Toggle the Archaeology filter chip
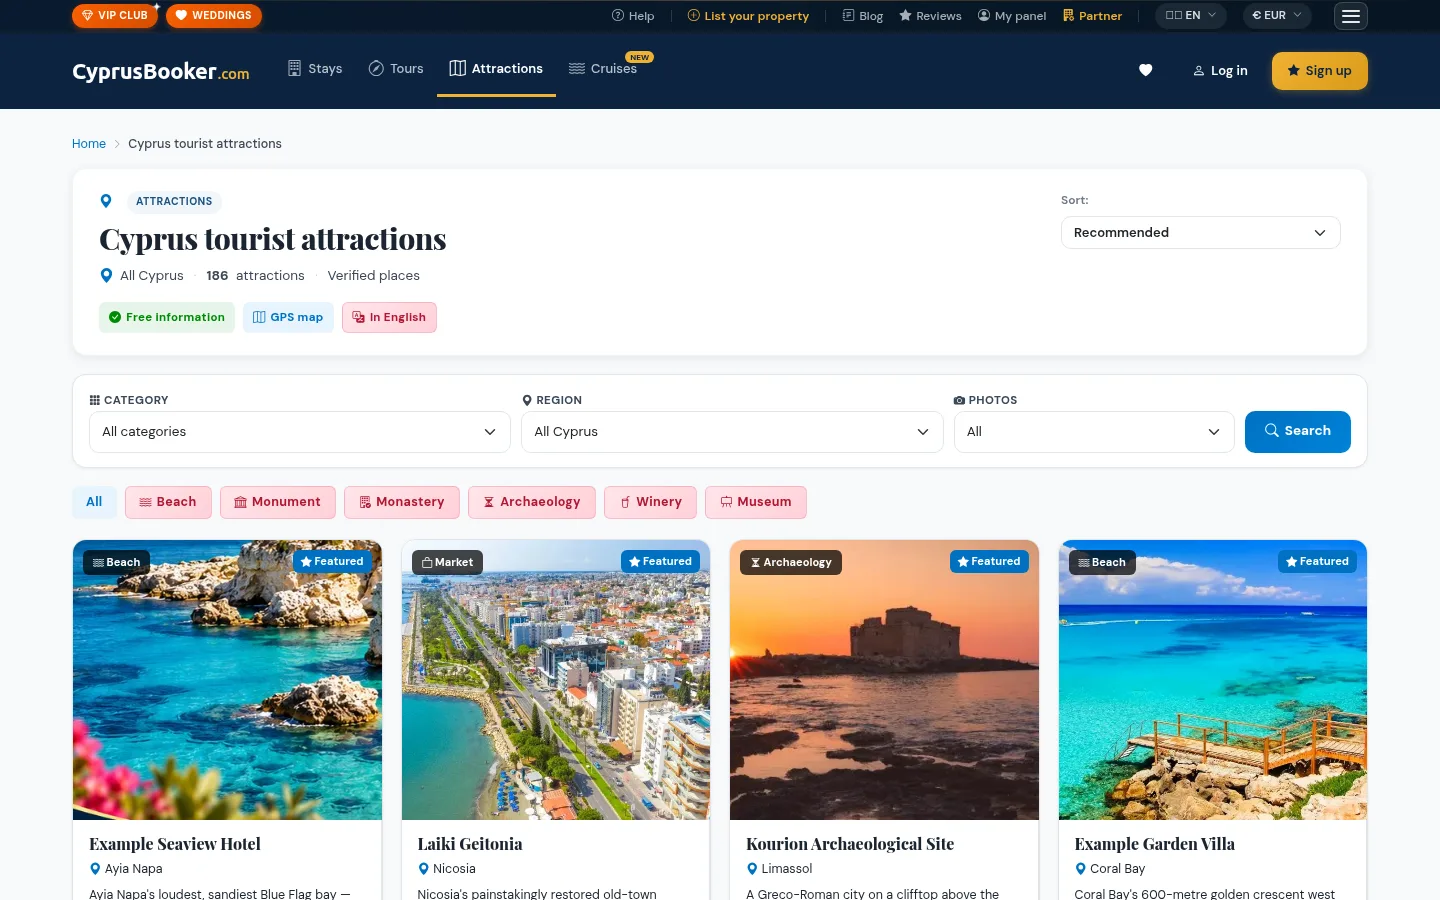The width and height of the screenshot is (1440, 900). pos(532,502)
